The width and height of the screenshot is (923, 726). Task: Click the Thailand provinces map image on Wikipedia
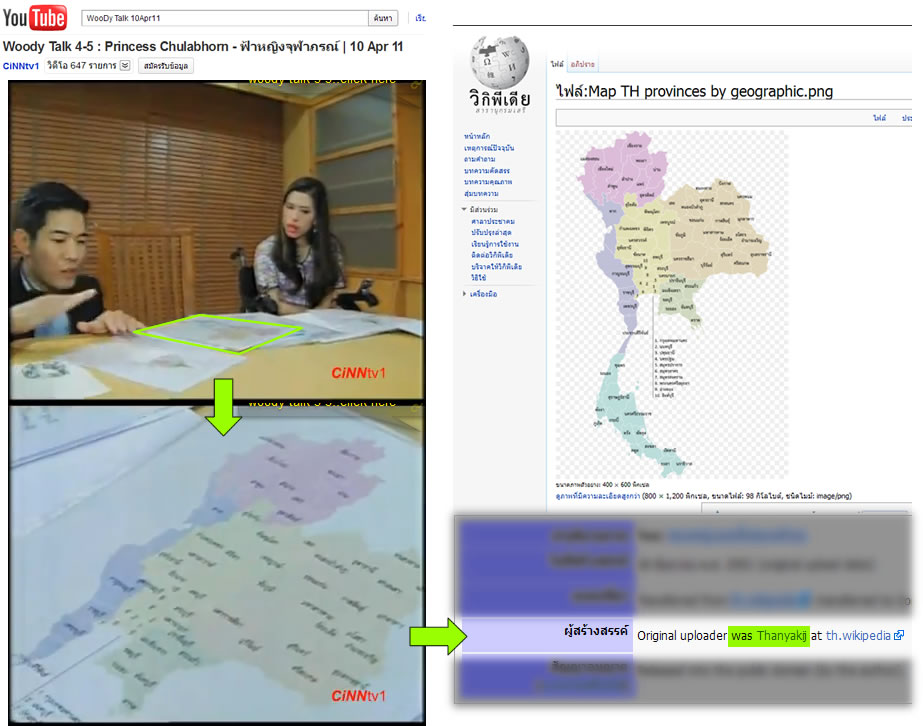tap(671, 304)
